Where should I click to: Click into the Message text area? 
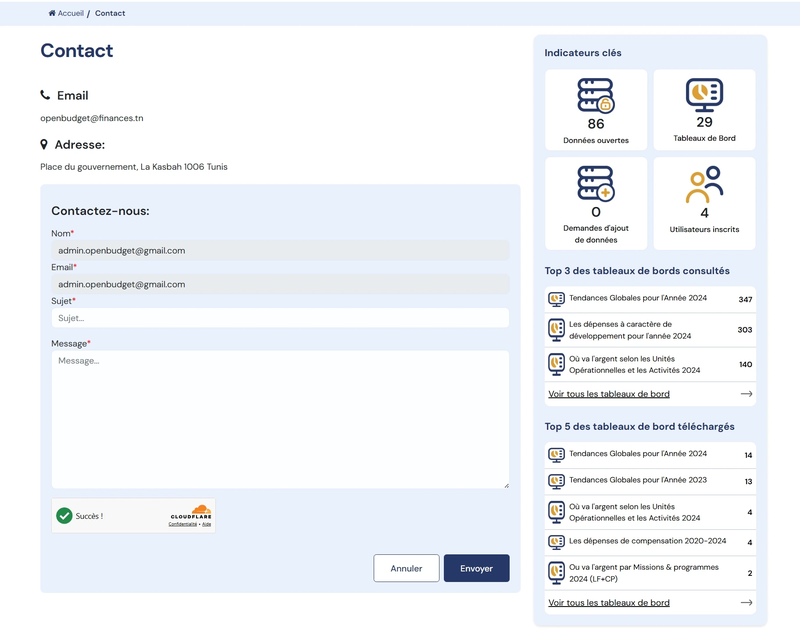280,418
